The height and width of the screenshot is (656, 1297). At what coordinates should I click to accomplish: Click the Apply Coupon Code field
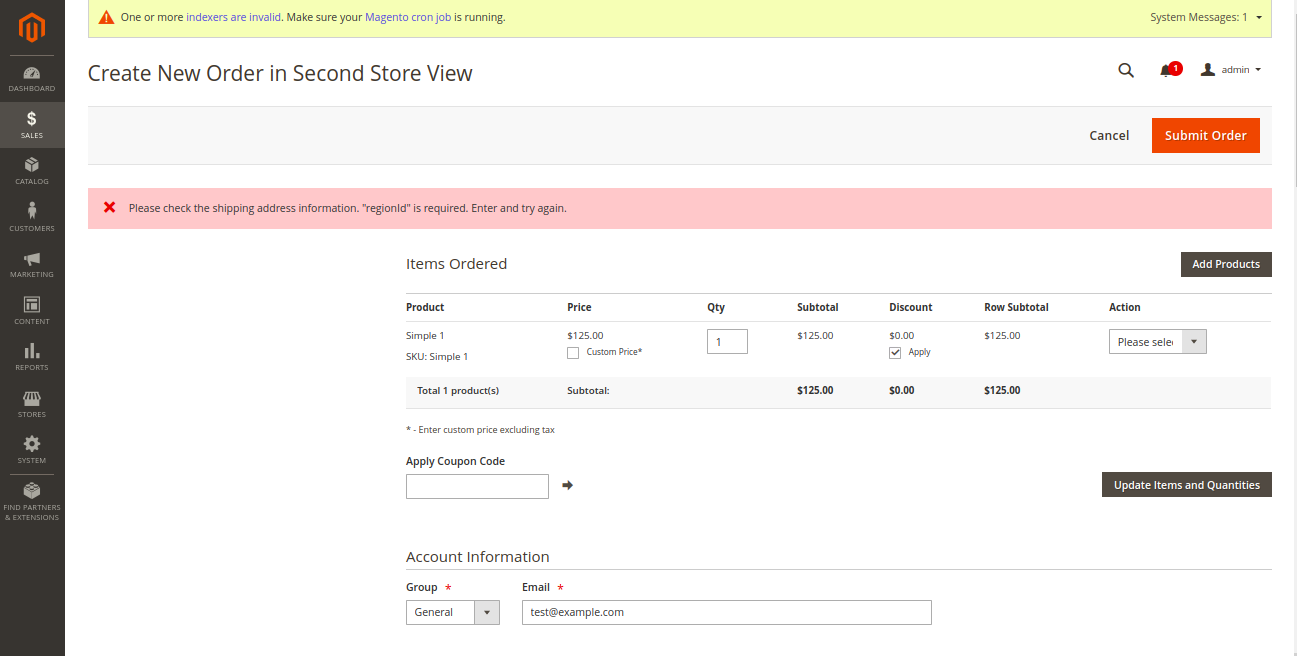[x=477, y=486]
